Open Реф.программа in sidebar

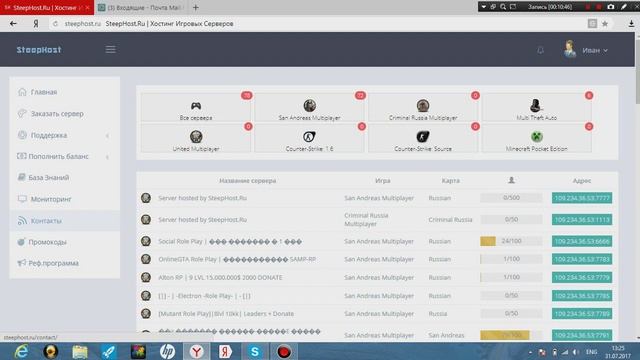pyautogui.click(x=64, y=263)
